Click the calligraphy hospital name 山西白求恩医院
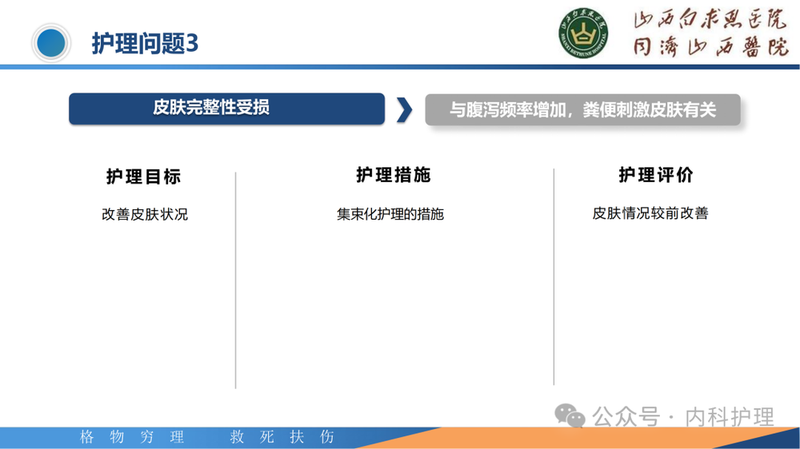800x449 pixels. click(x=710, y=19)
